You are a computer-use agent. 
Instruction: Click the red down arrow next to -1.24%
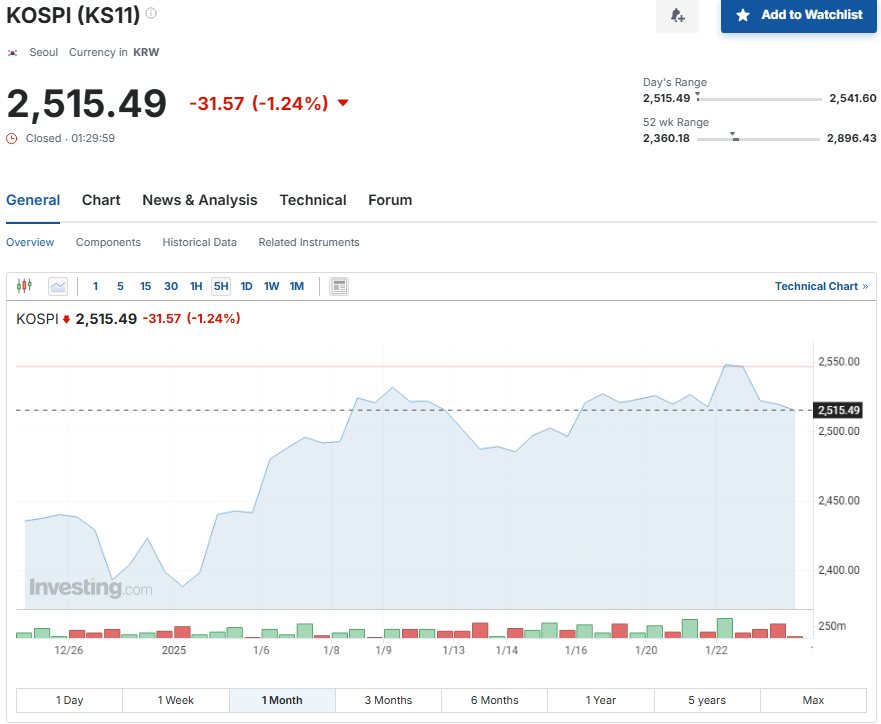pos(343,103)
